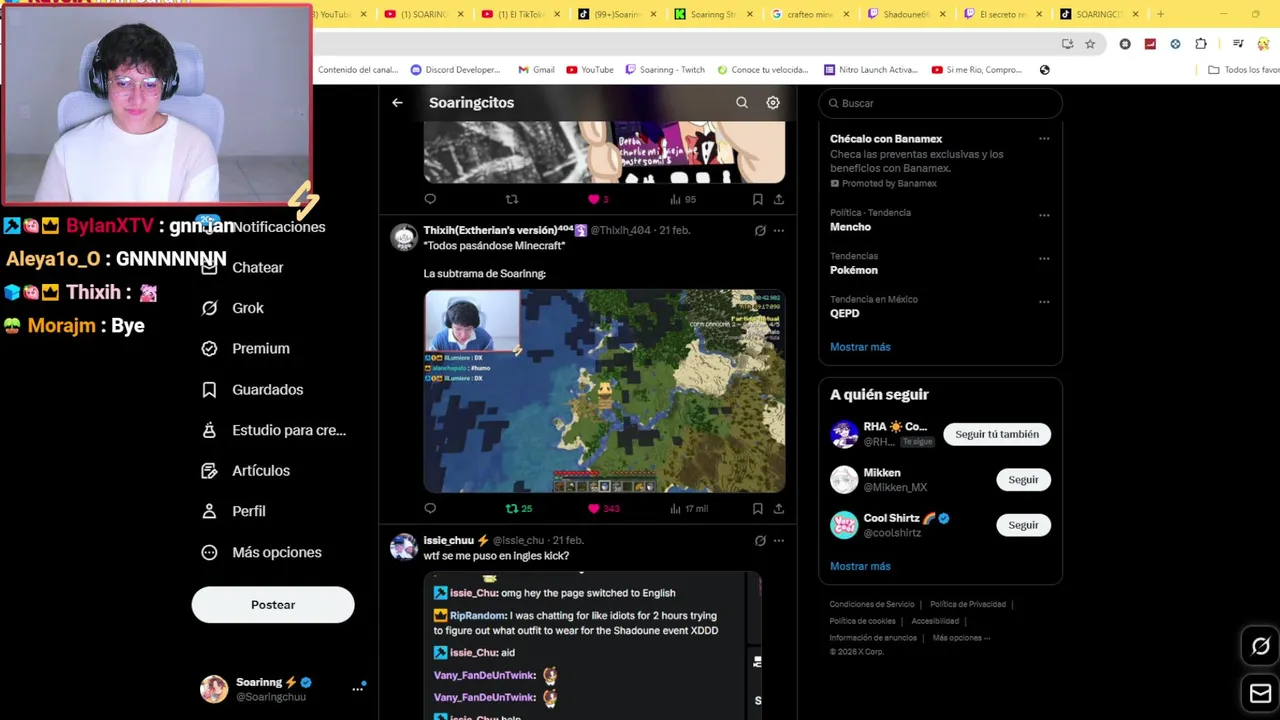Share the top tweet above Thixih's
Image resolution: width=1280 pixels, height=720 pixels.
778,200
